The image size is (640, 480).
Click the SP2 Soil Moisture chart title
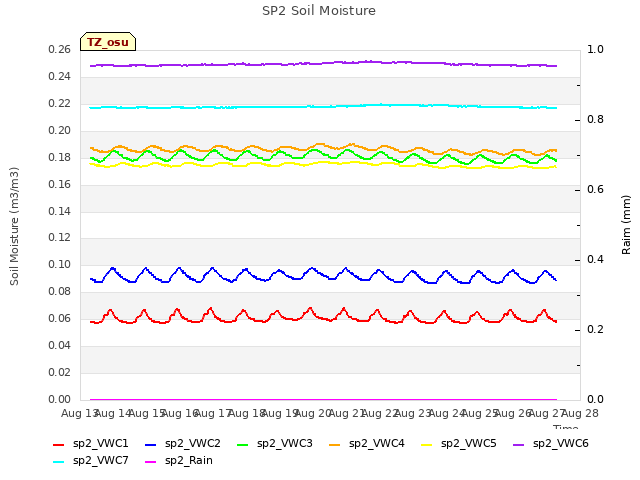click(319, 11)
